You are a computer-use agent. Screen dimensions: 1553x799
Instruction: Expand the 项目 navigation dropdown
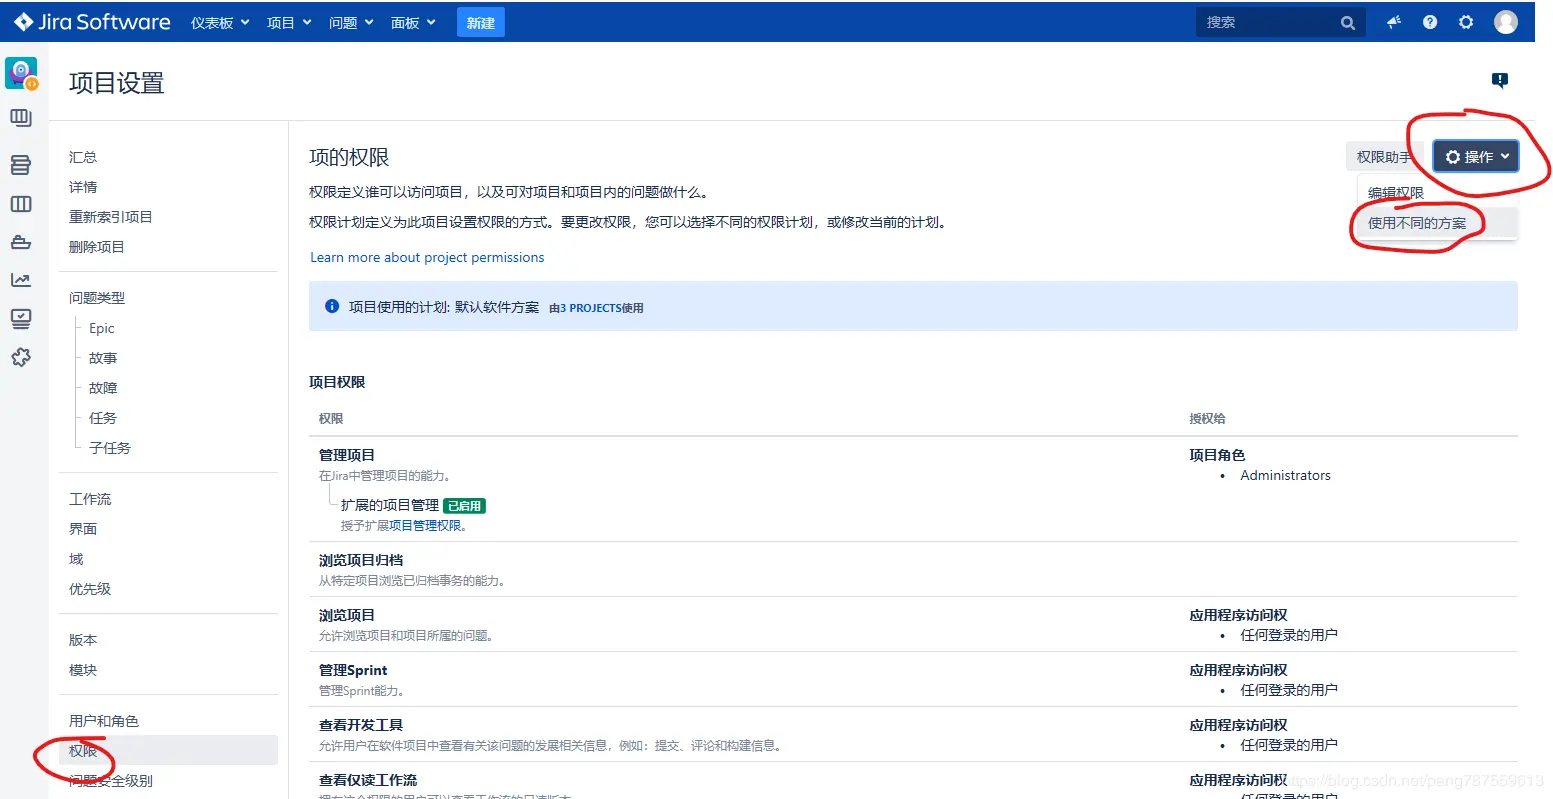click(x=288, y=21)
